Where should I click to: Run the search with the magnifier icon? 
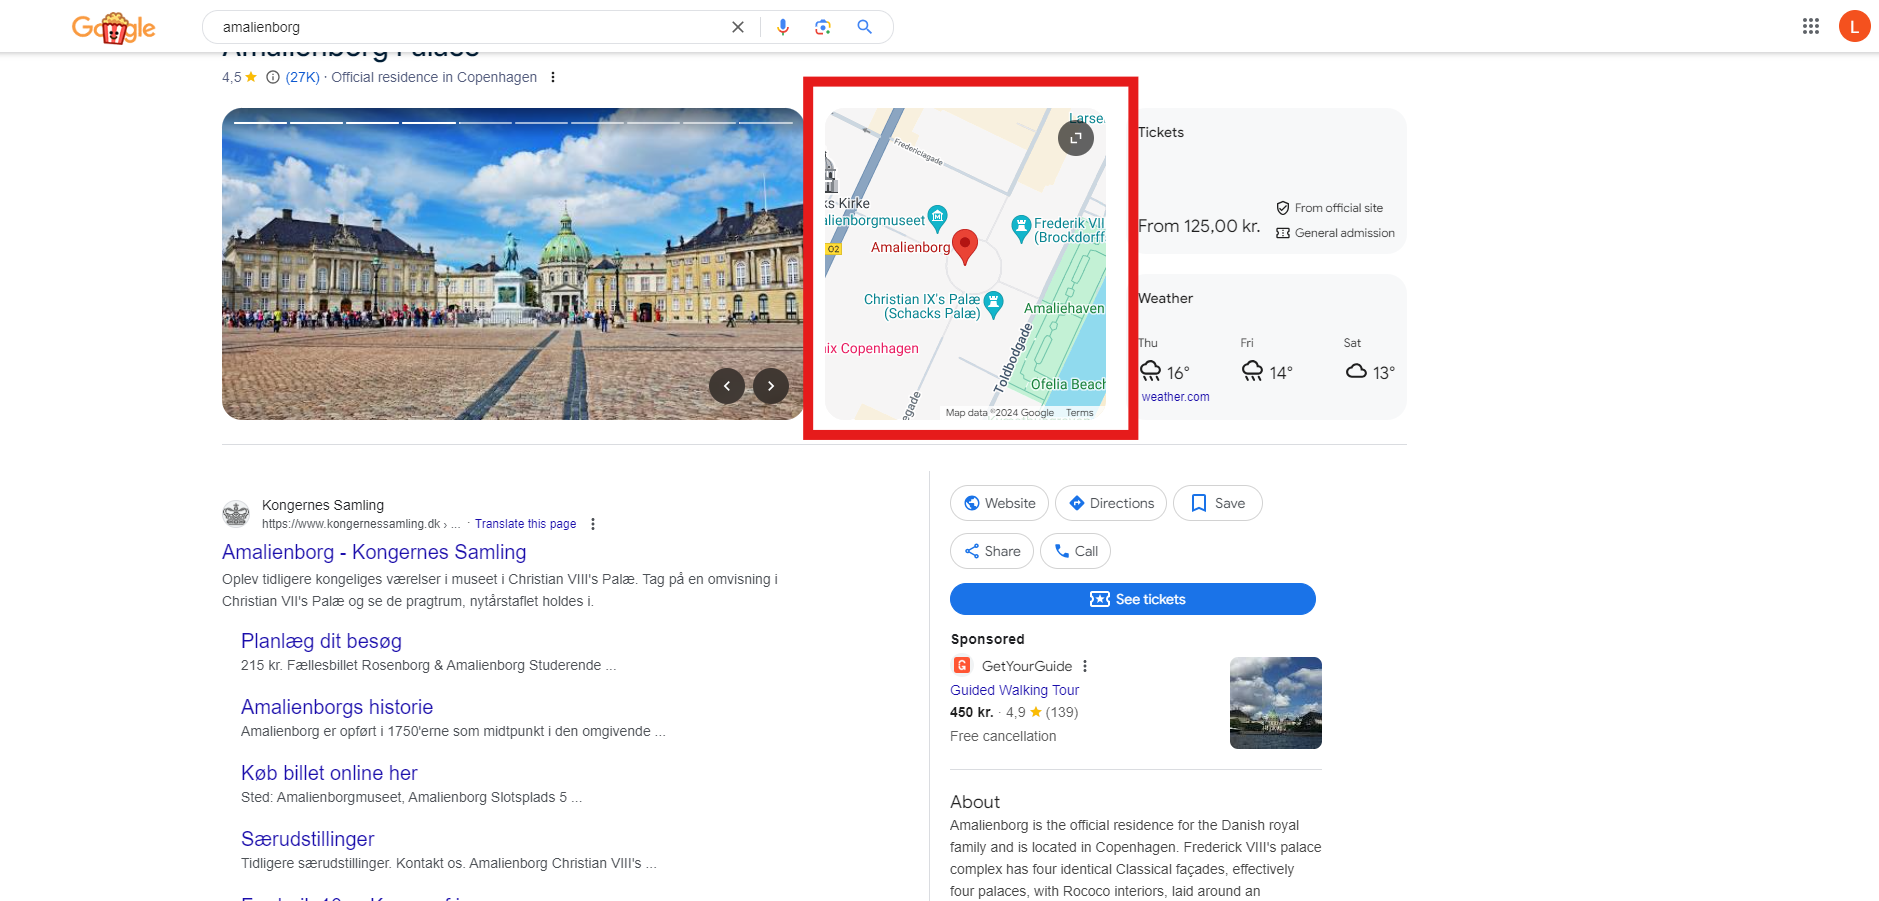tap(864, 27)
